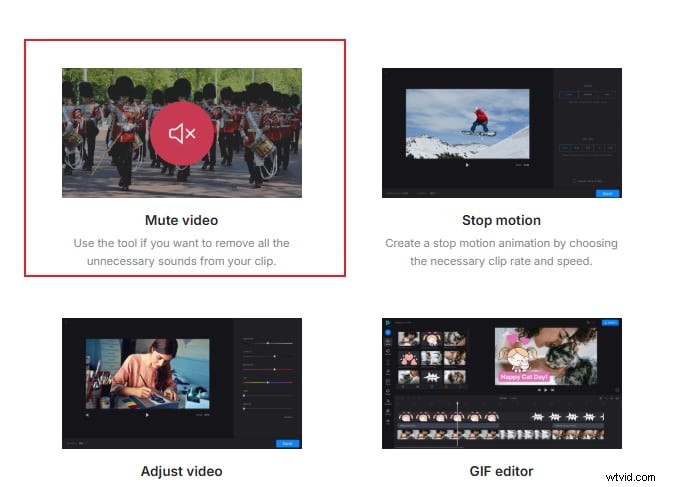Click the pink hearts sticker in GIF editor
Screen dimensions: 675x487
[x=408, y=358]
